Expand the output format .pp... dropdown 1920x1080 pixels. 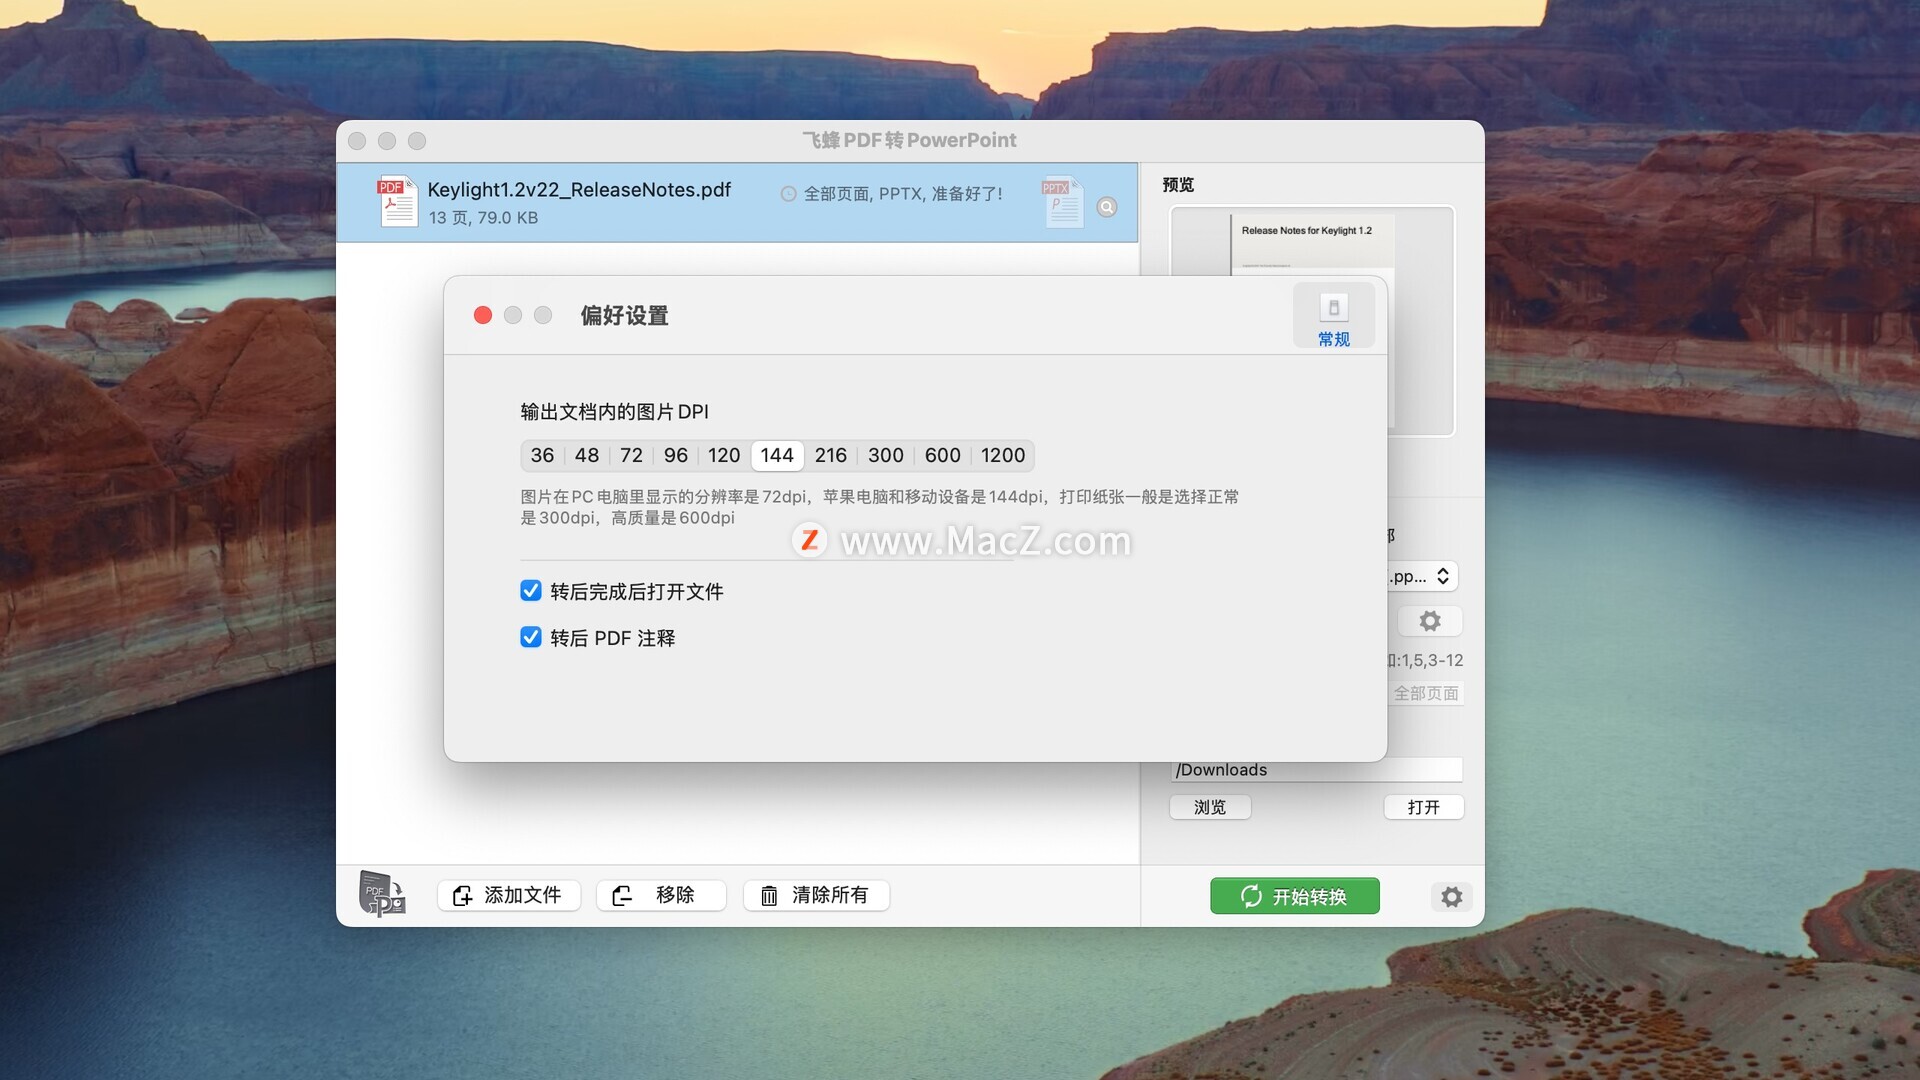point(1424,576)
